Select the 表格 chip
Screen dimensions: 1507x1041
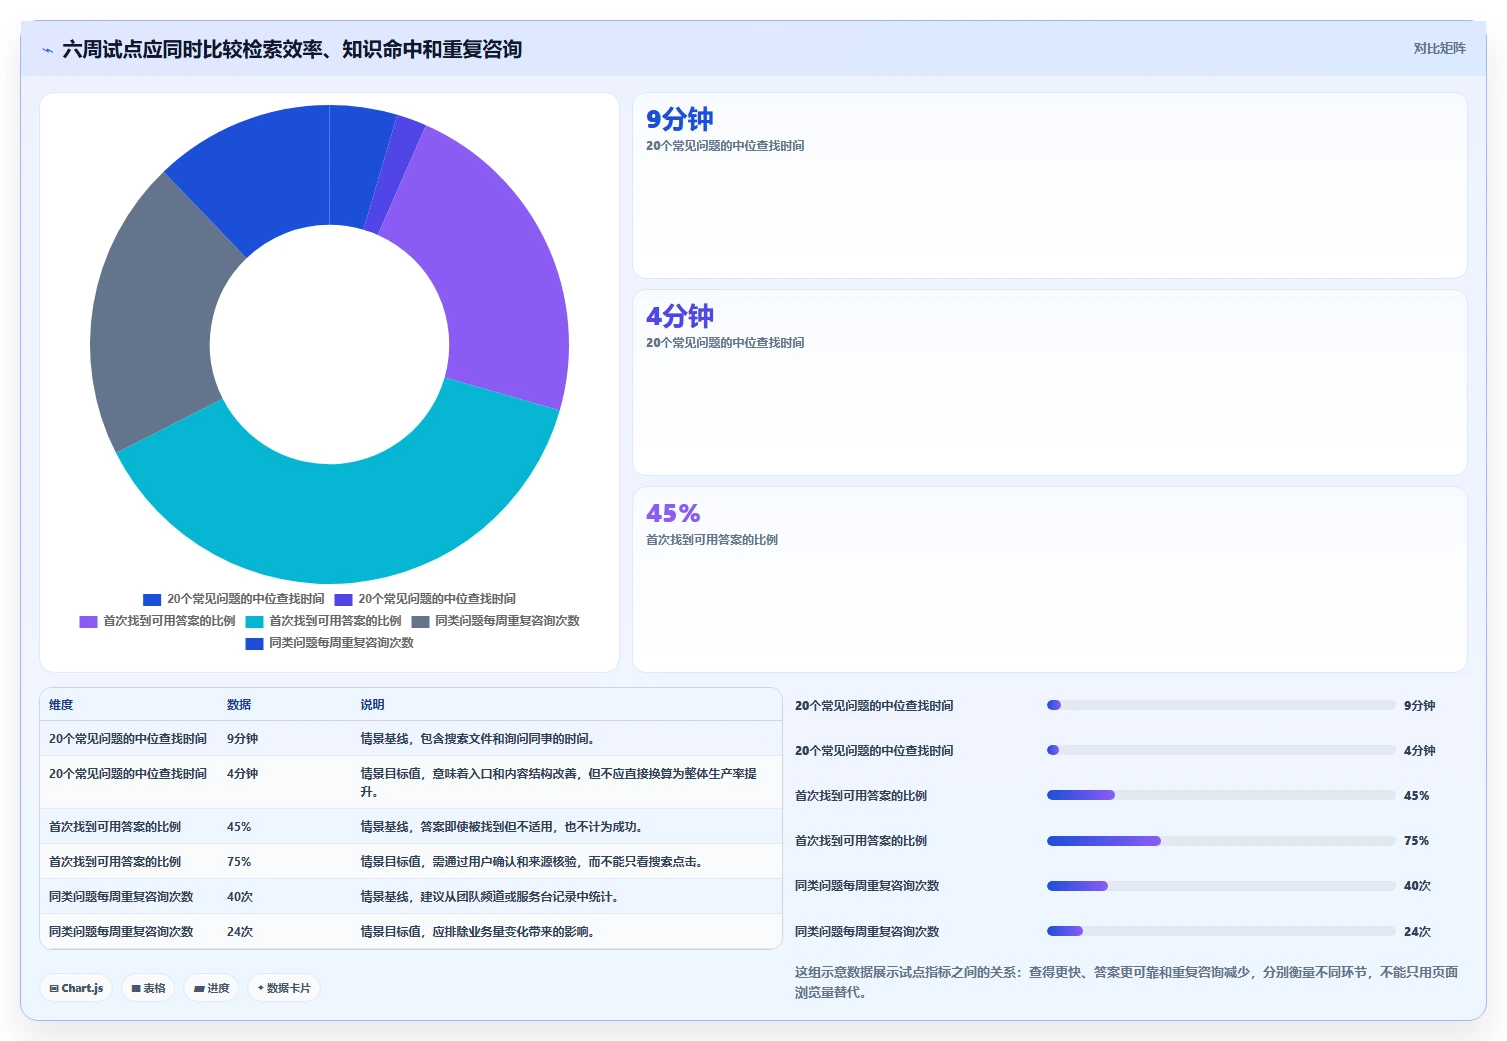click(x=148, y=988)
